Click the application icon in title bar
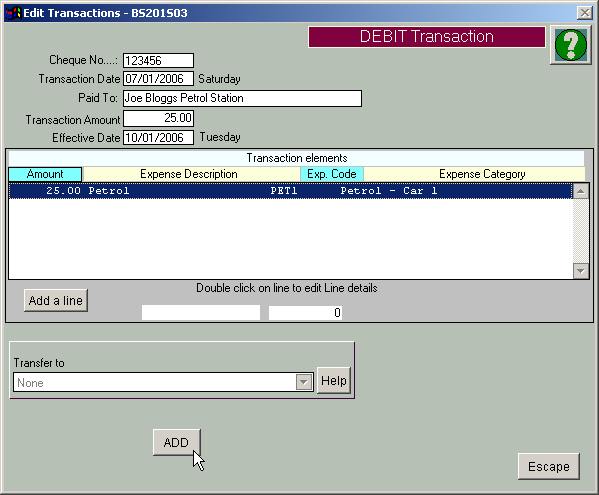Viewport: 599px width, 495px height. click(13, 13)
